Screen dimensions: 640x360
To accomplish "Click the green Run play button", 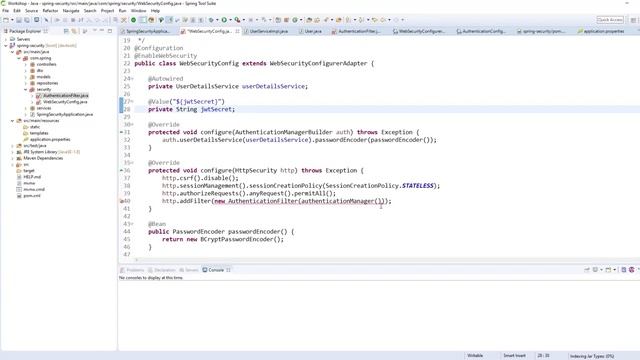I will click(x=224, y=20).
